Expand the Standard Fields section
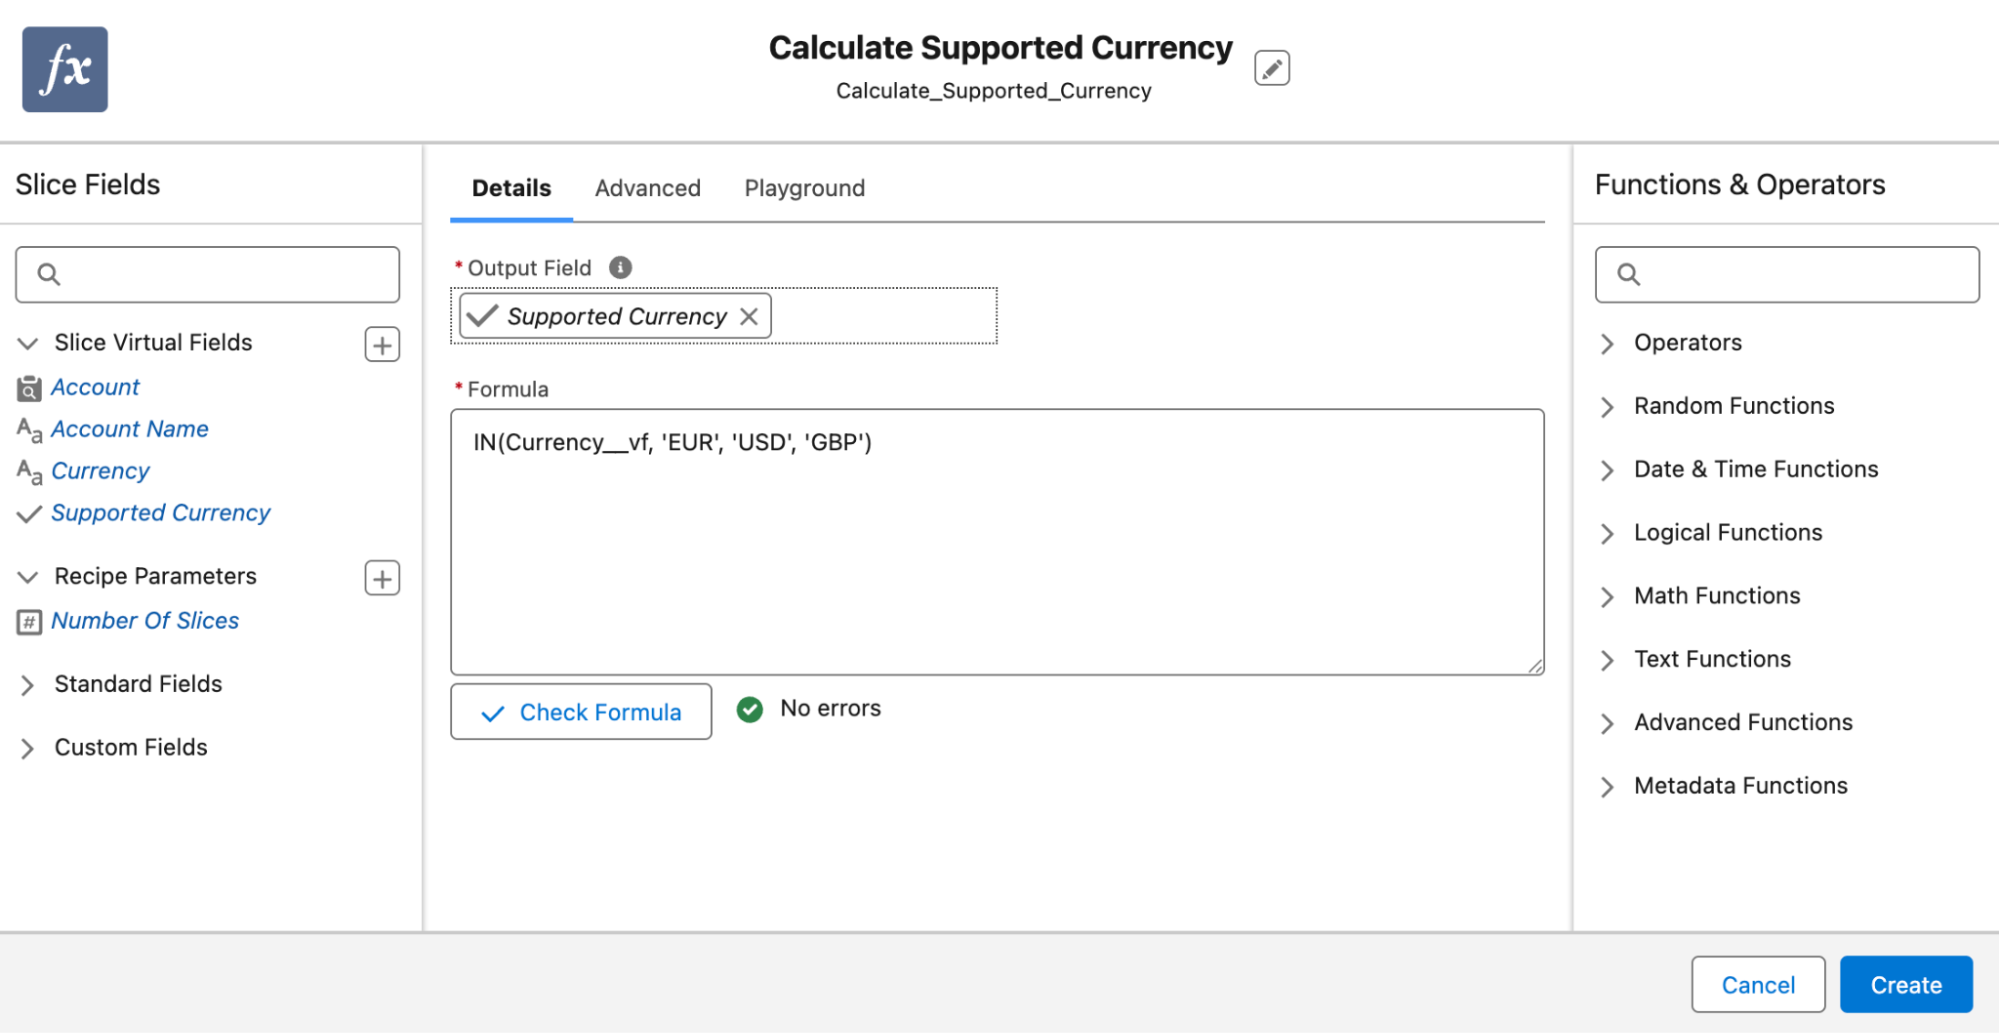This screenshot has height=1033, width=1999. tap(28, 685)
